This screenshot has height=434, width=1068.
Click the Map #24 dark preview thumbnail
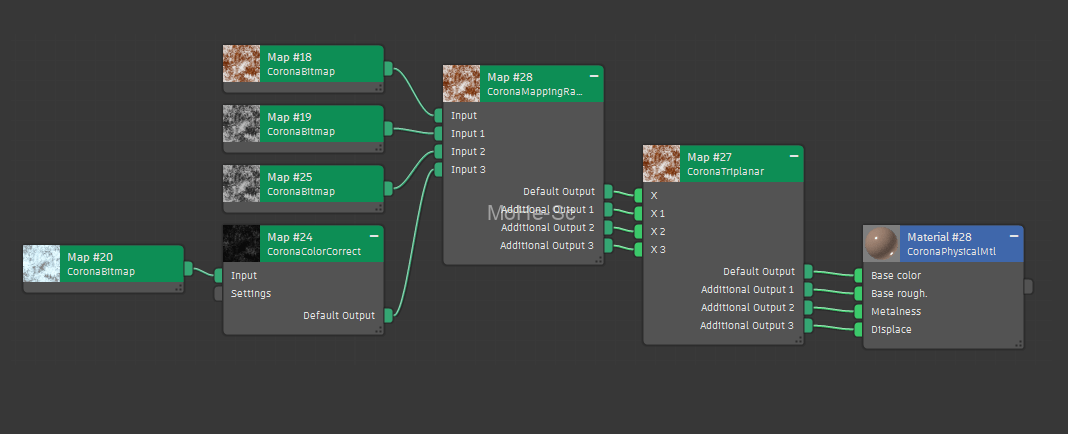click(241, 244)
